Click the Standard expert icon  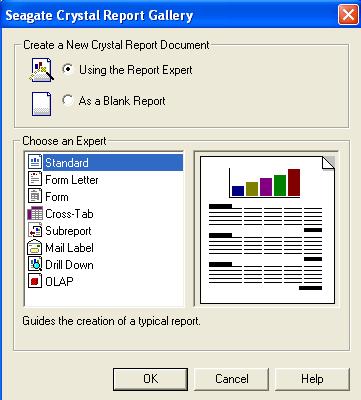point(35,162)
